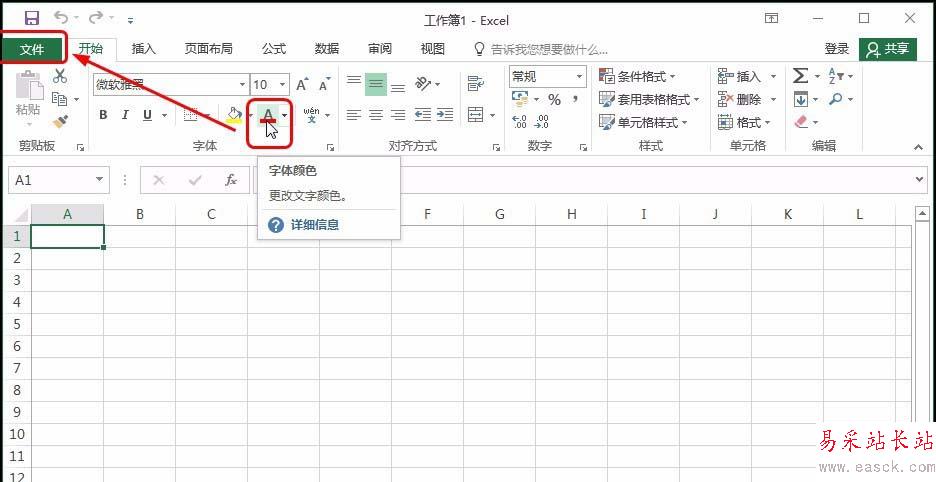Open 套用表格格式 table format menu

tap(648, 99)
